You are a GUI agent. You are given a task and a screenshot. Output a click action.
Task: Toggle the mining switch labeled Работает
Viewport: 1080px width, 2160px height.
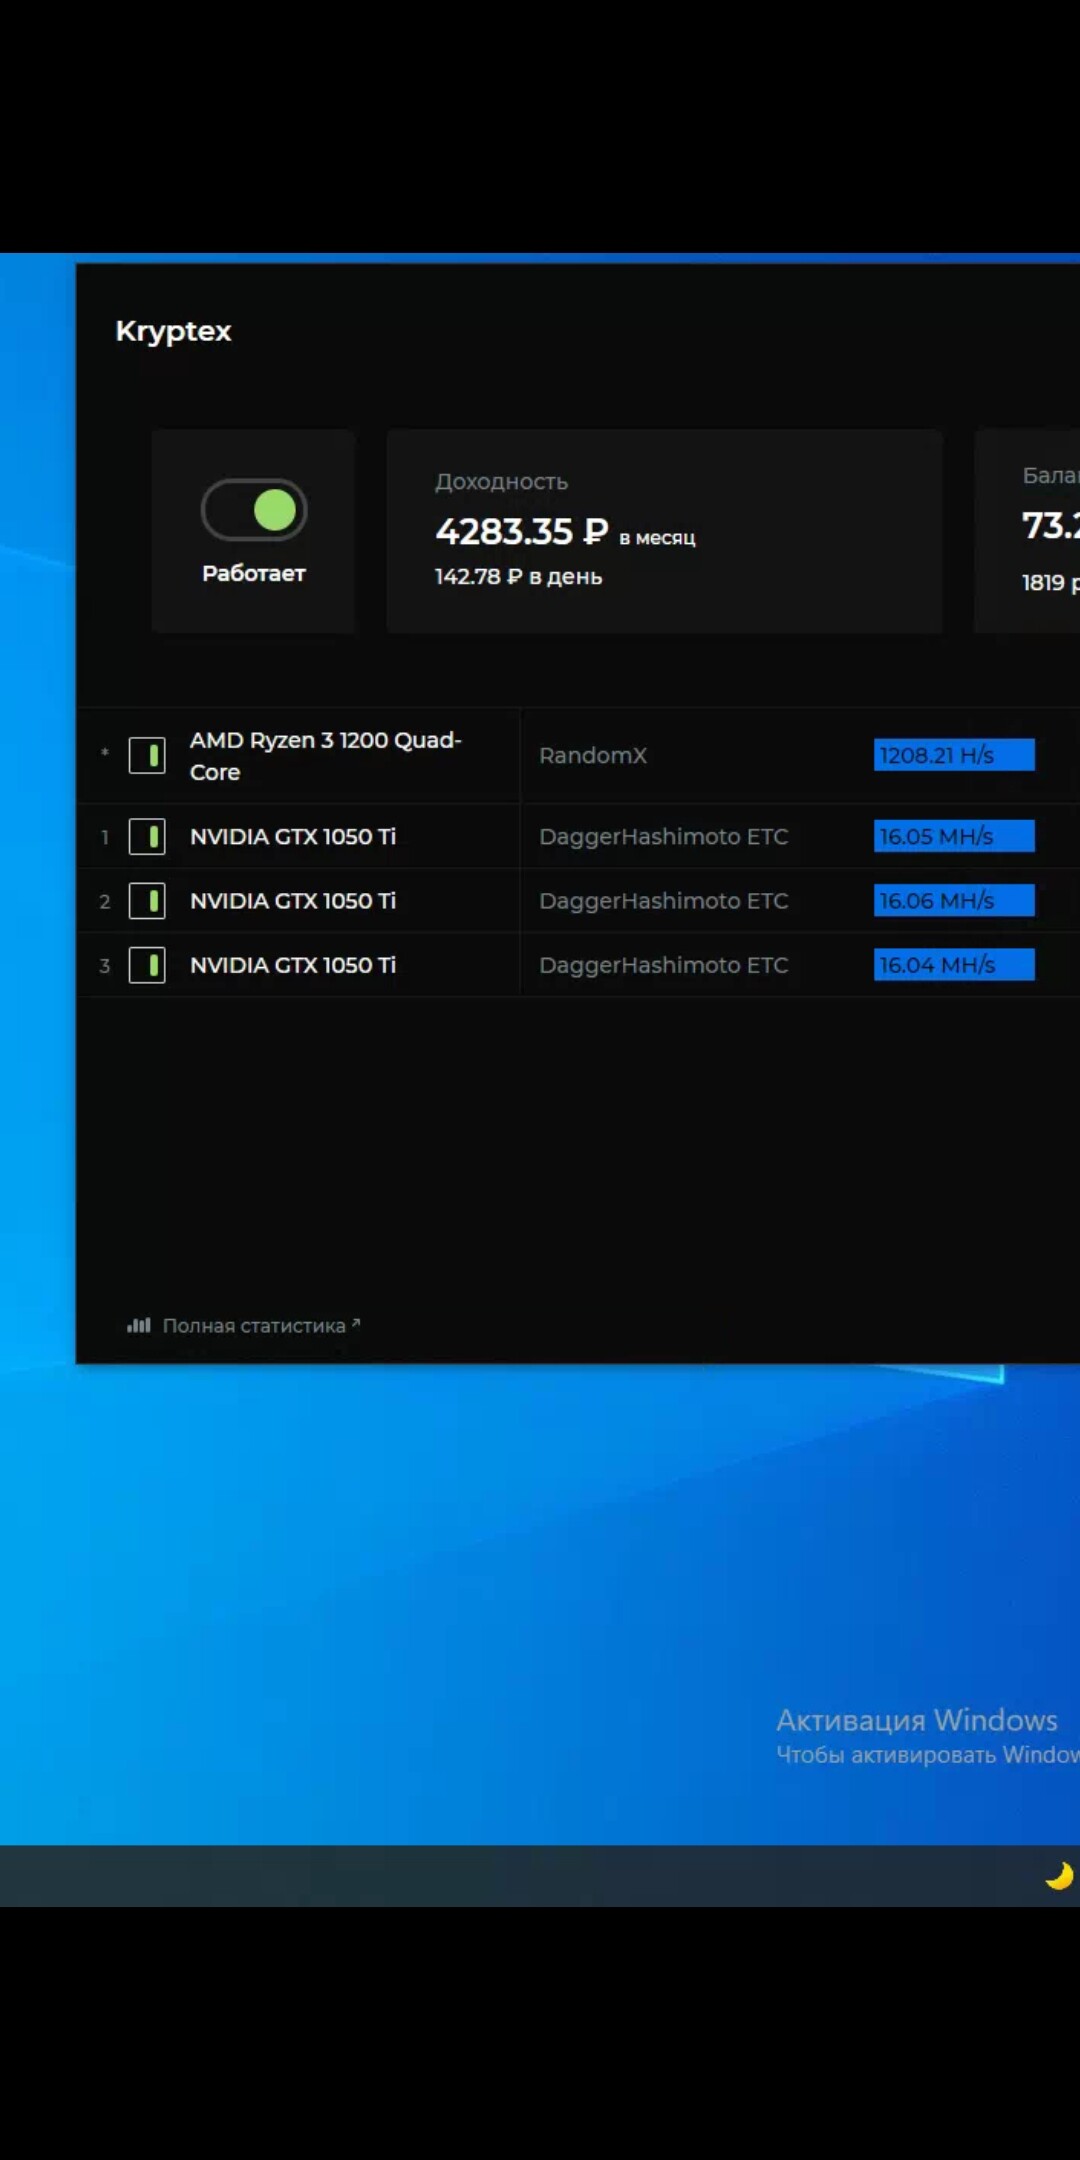[254, 510]
